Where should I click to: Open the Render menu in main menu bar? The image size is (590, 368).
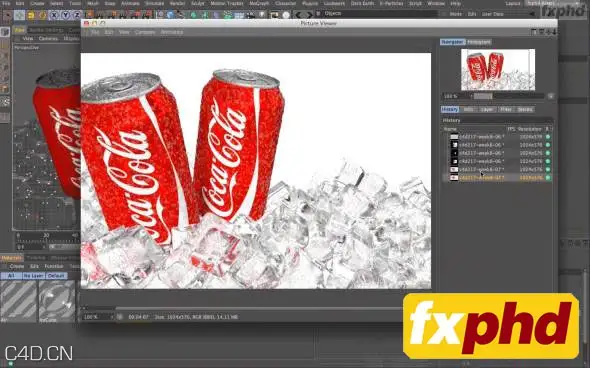pos(177,3)
